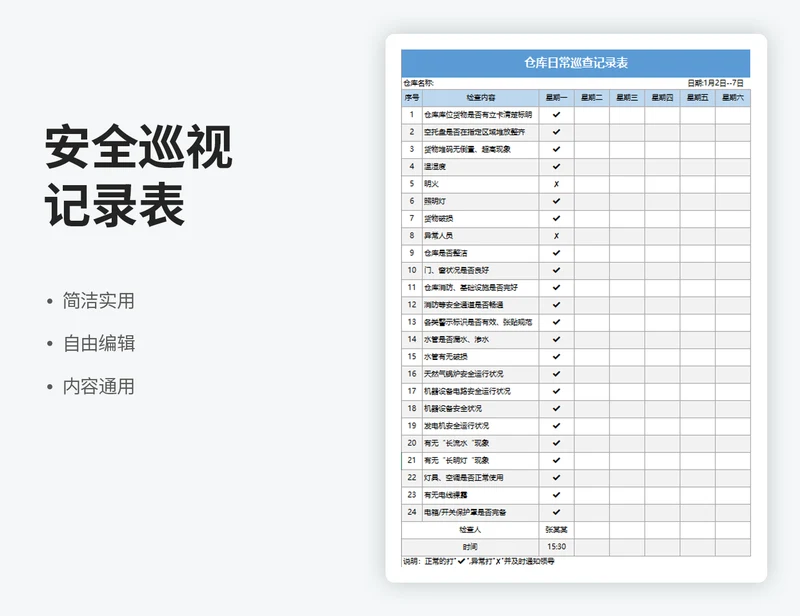Image resolution: width=800 pixels, height=616 pixels.
Task: Click row 11 cell 仓库消防、基础设施是否完好
Action: pyautogui.click(x=481, y=287)
